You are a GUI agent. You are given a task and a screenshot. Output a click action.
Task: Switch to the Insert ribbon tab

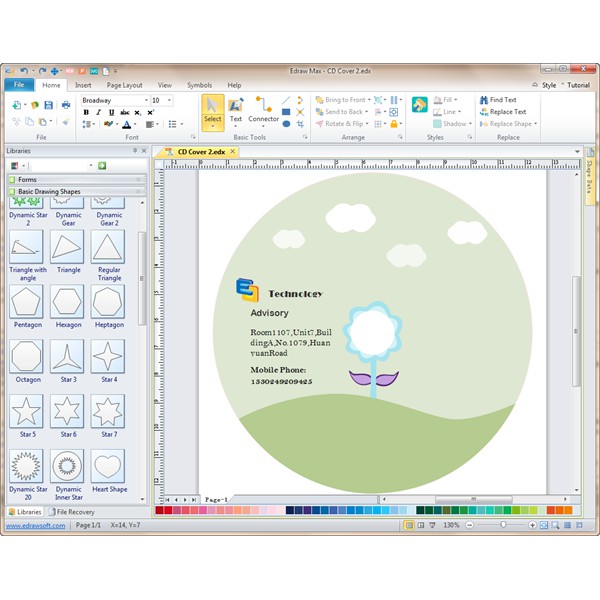click(83, 85)
